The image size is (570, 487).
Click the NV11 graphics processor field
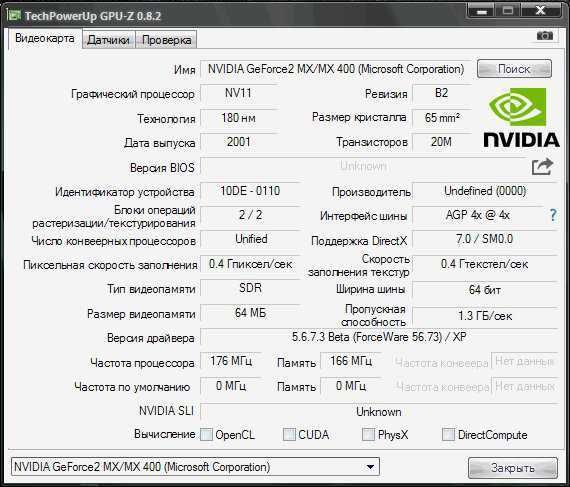[238, 93]
